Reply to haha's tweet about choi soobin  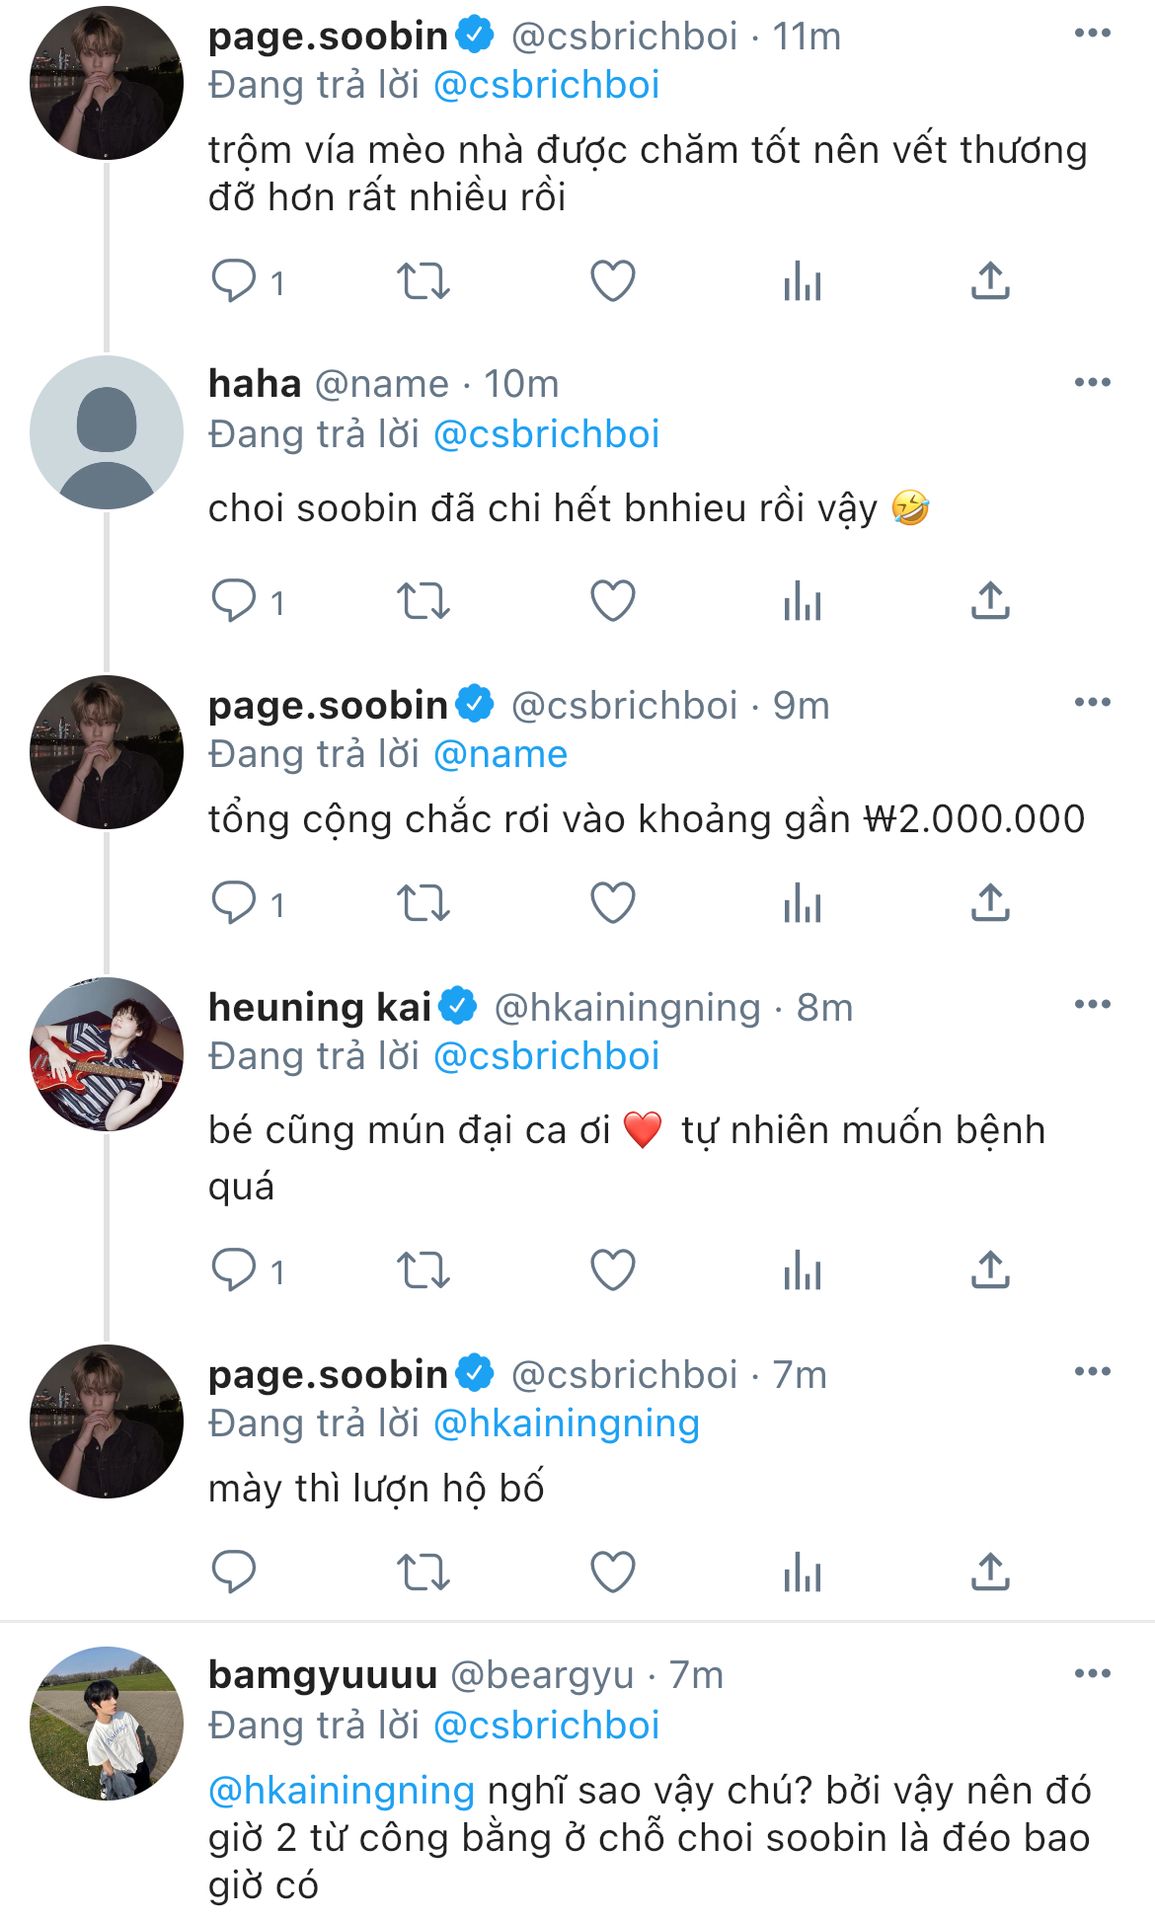[x=234, y=601]
